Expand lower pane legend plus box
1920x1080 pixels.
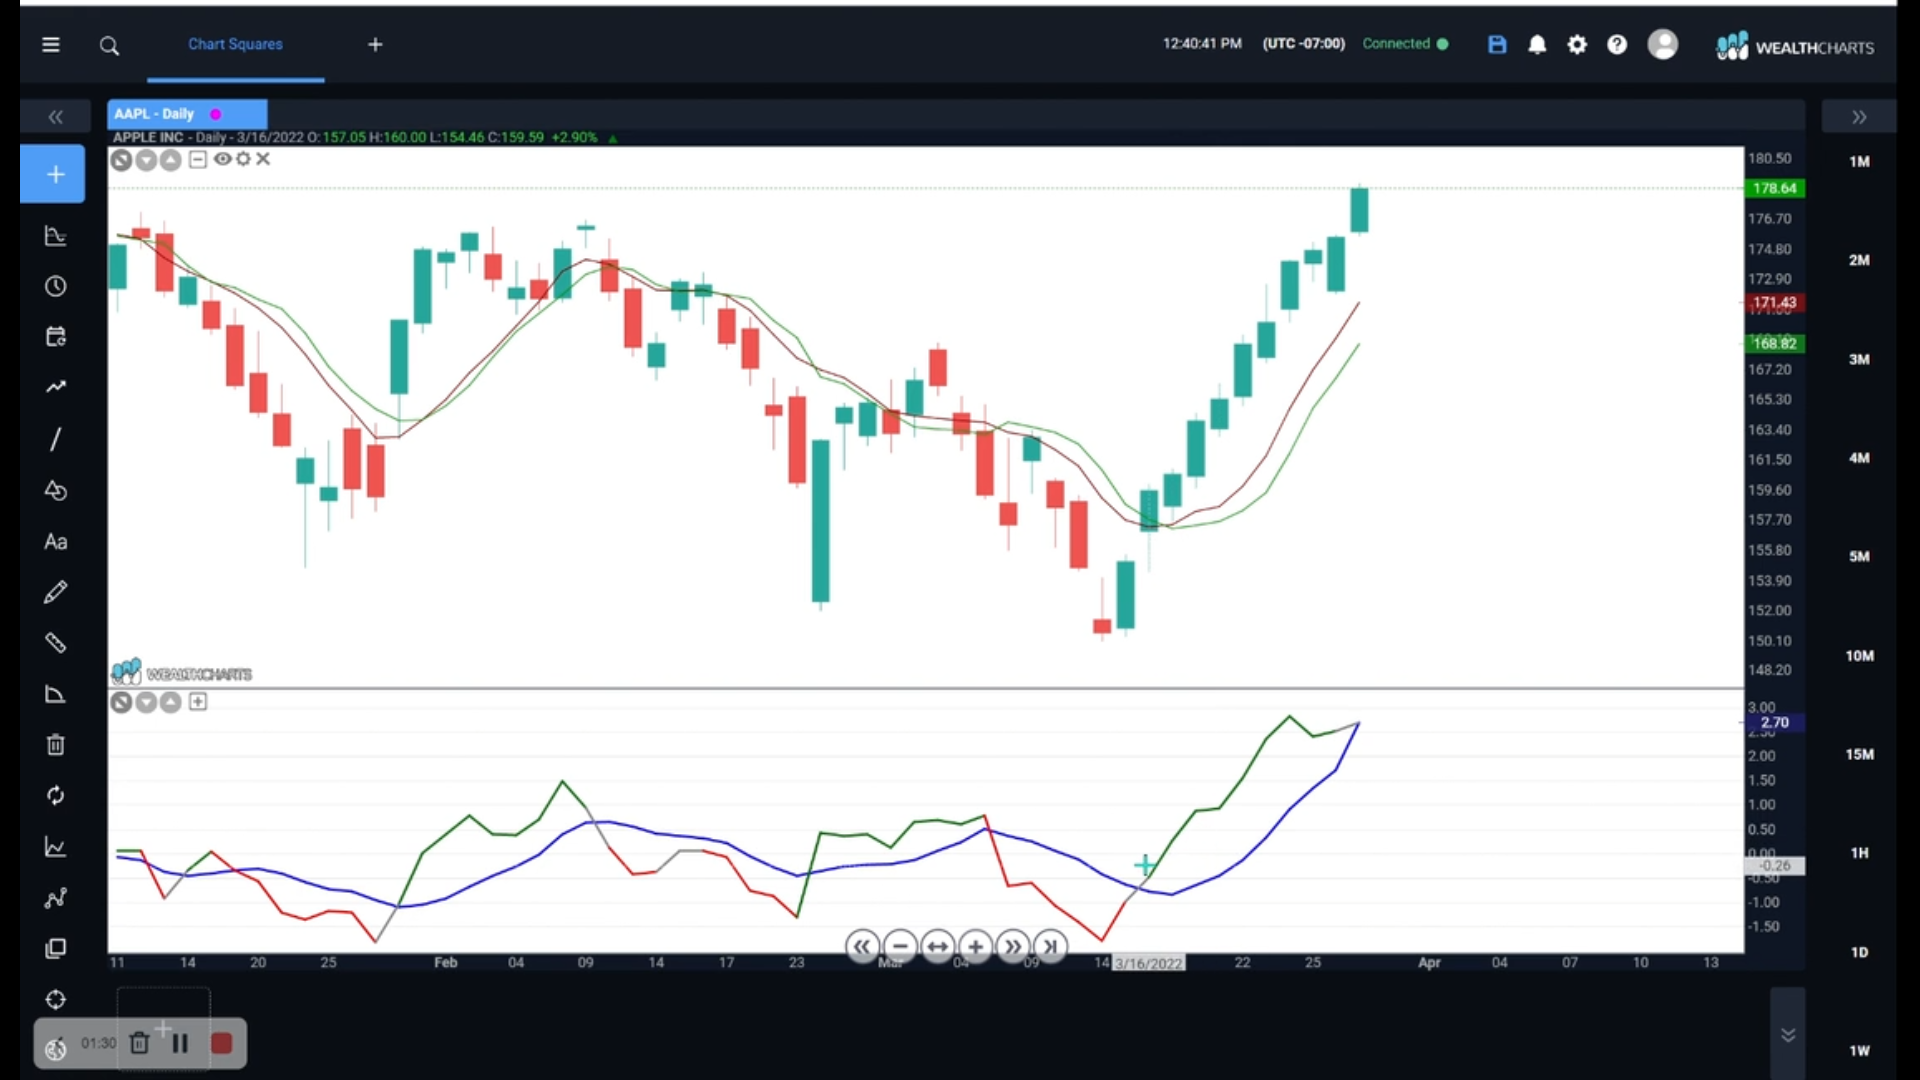click(x=198, y=702)
